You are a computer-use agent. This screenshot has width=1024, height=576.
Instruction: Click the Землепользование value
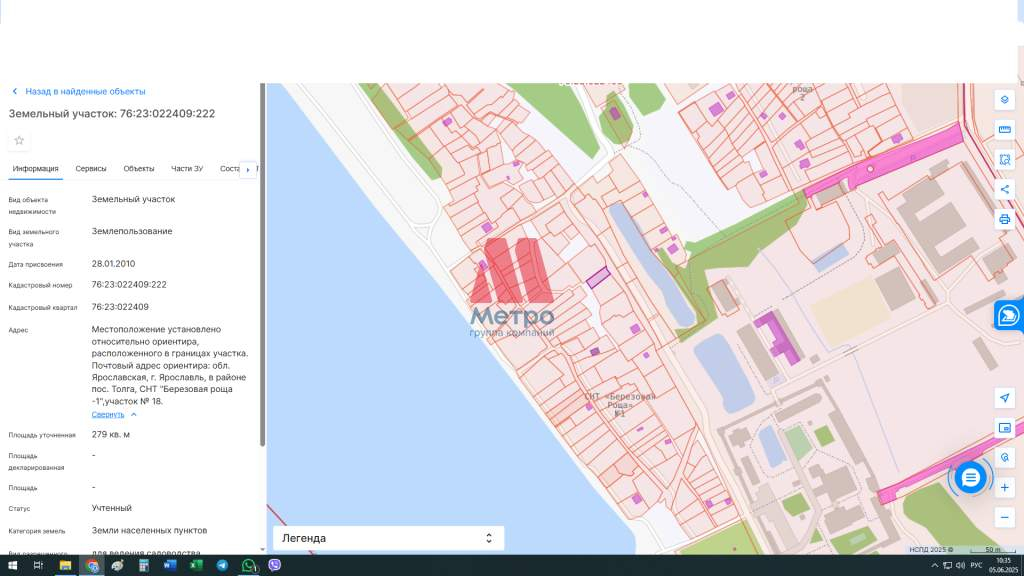pyautogui.click(x=132, y=231)
